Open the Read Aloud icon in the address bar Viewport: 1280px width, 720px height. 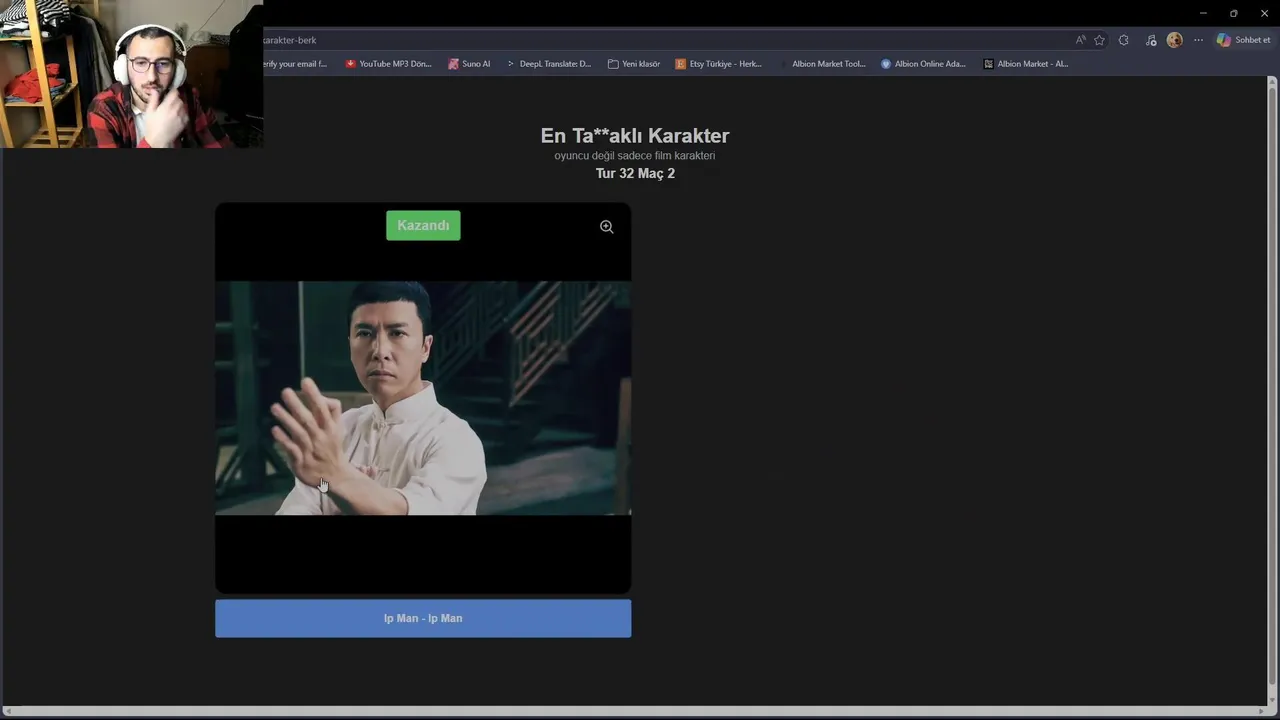[x=1080, y=40]
